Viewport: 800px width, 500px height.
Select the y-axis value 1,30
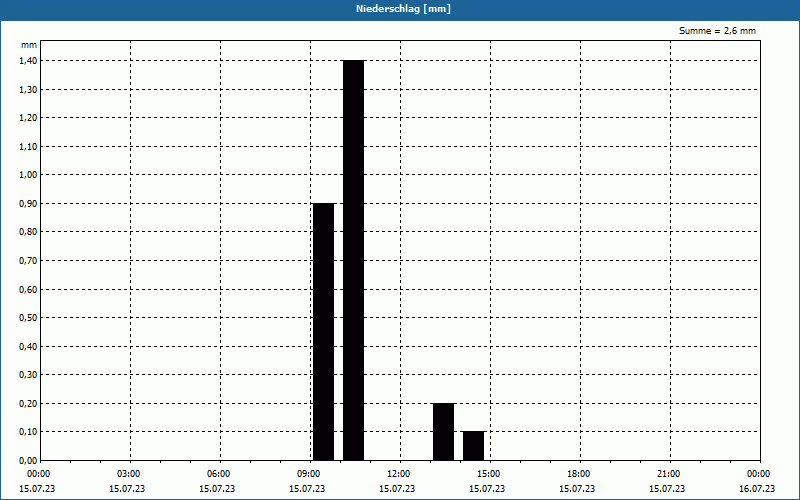28,89
